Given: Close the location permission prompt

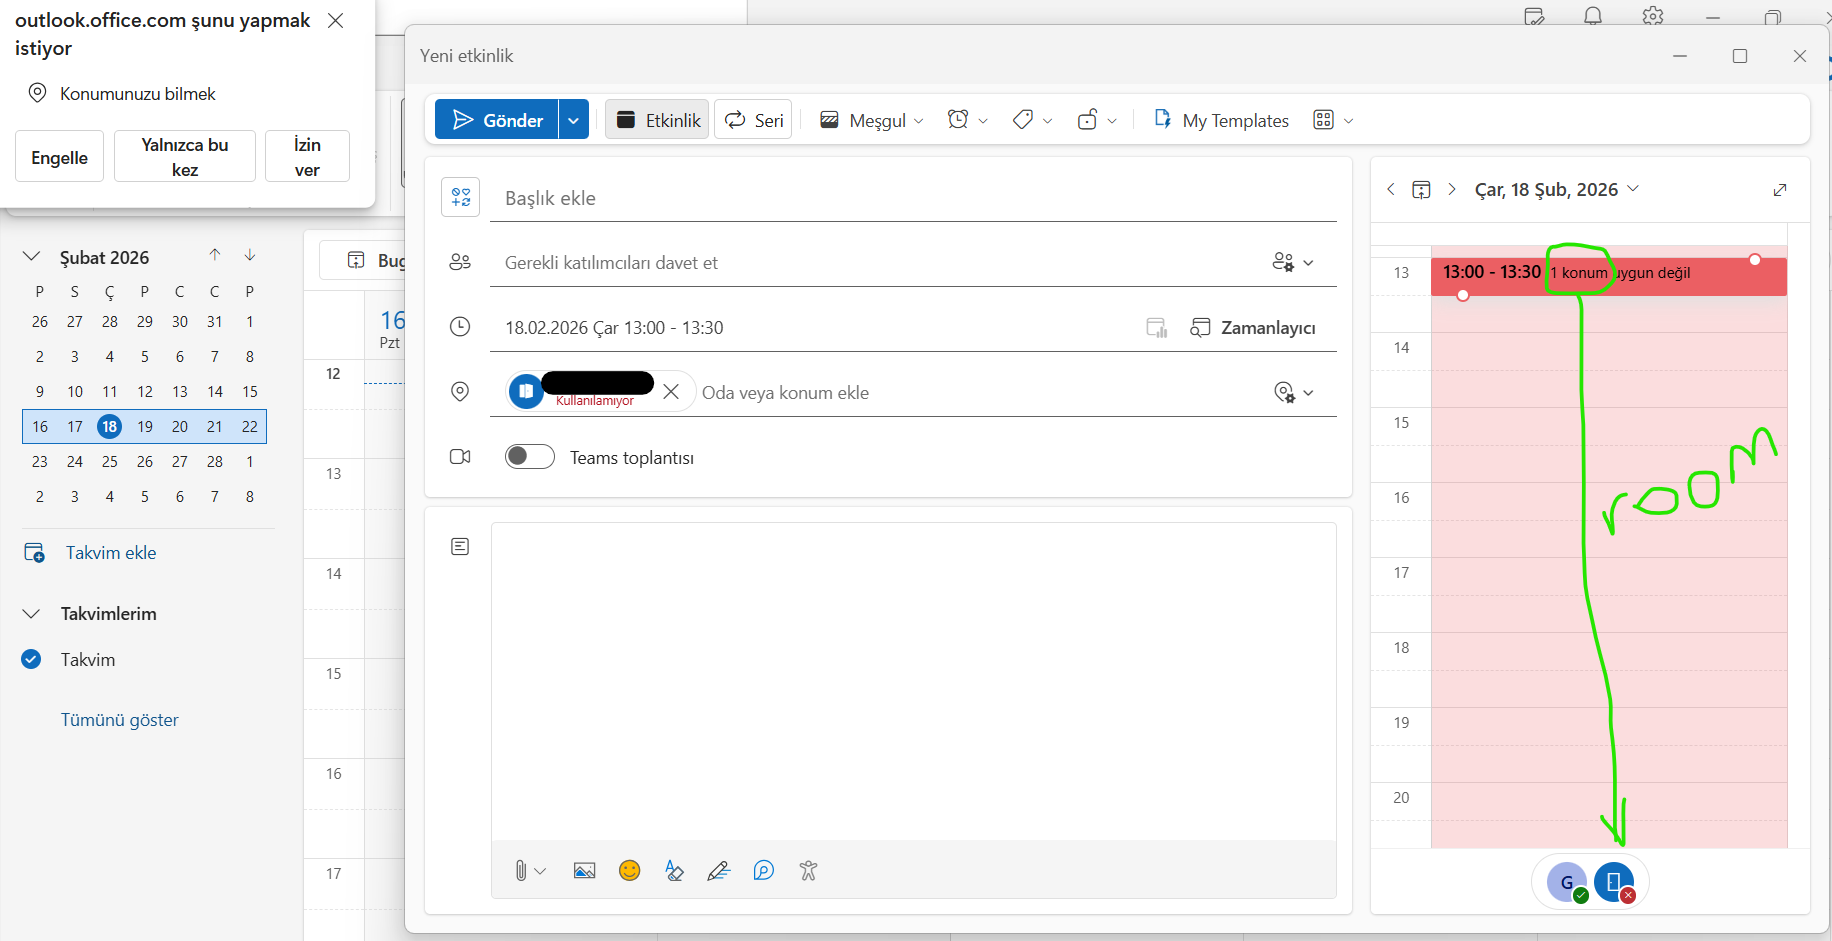Looking at the screenshot, I should click(x=336, y=21).
